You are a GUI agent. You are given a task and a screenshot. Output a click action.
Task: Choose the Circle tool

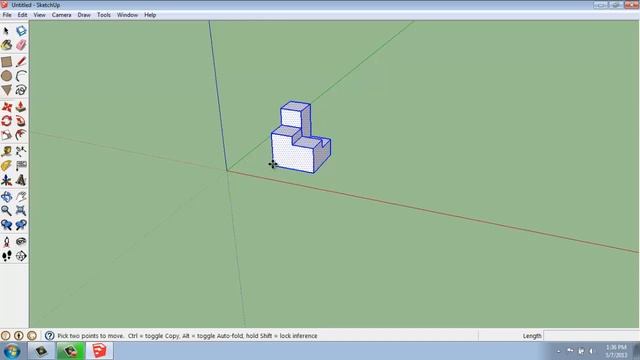click(6, 76)
